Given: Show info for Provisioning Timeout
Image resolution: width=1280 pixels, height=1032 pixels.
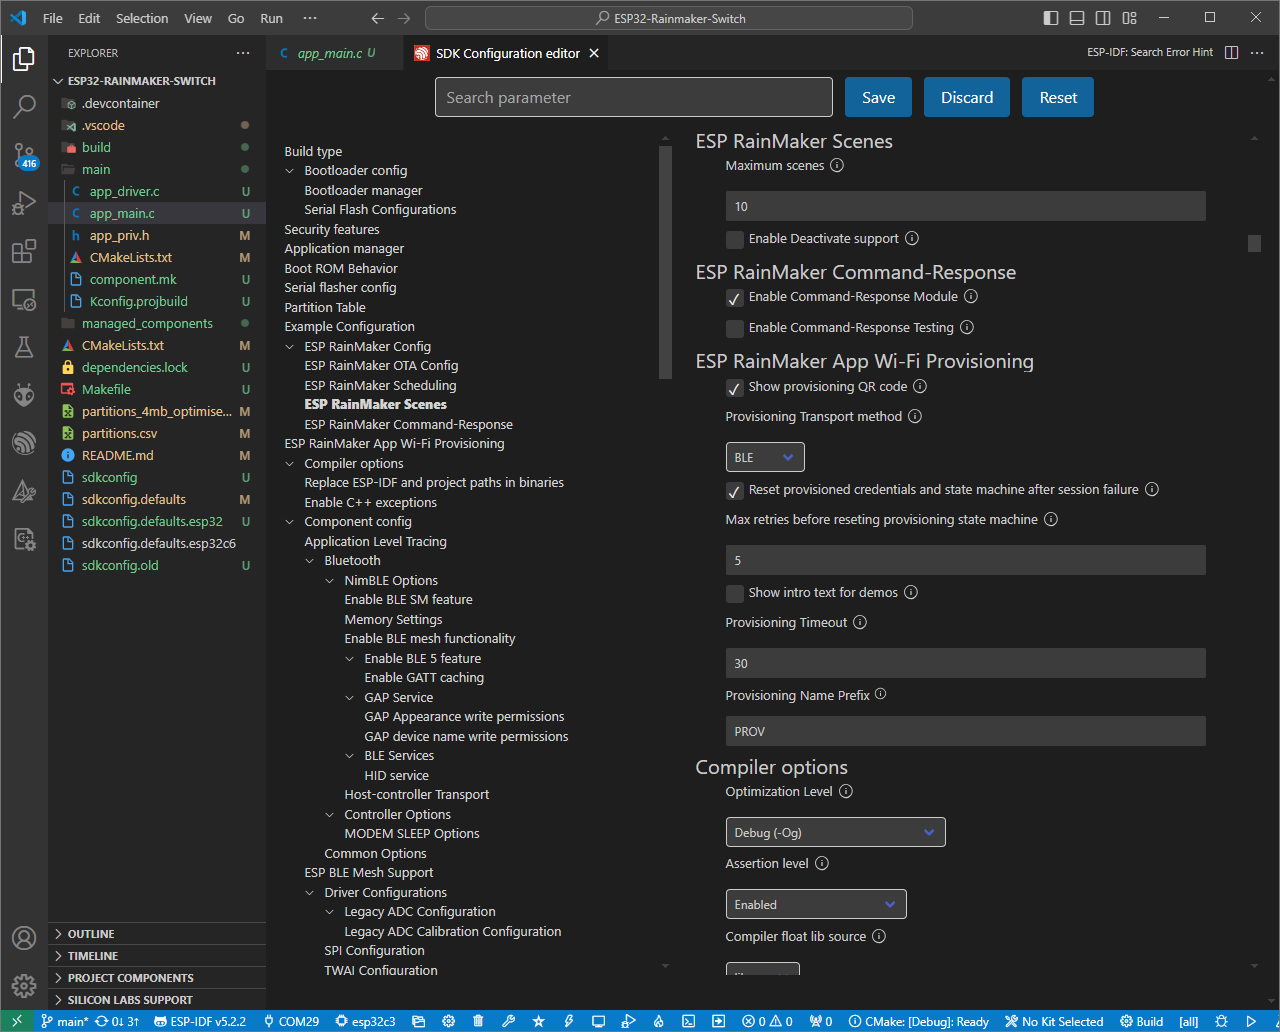Looking at the screenshot, I should (x=859, y=622).
